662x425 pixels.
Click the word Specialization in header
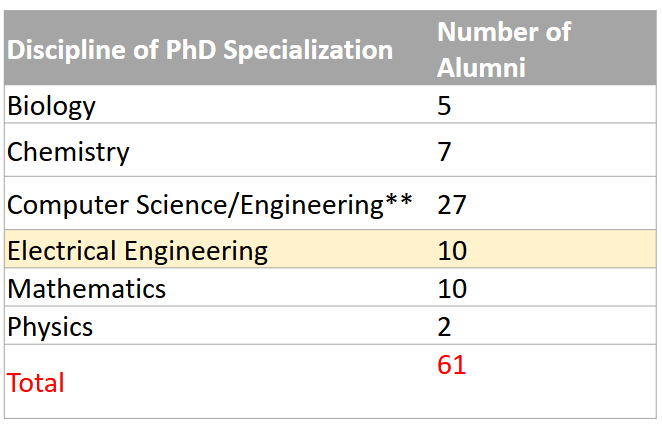point(308,50)
